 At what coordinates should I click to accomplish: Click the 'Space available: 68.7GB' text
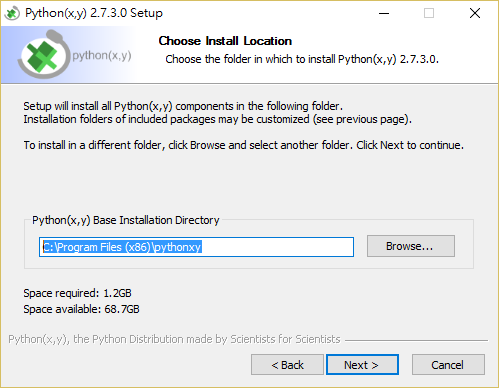coord(81,309)
